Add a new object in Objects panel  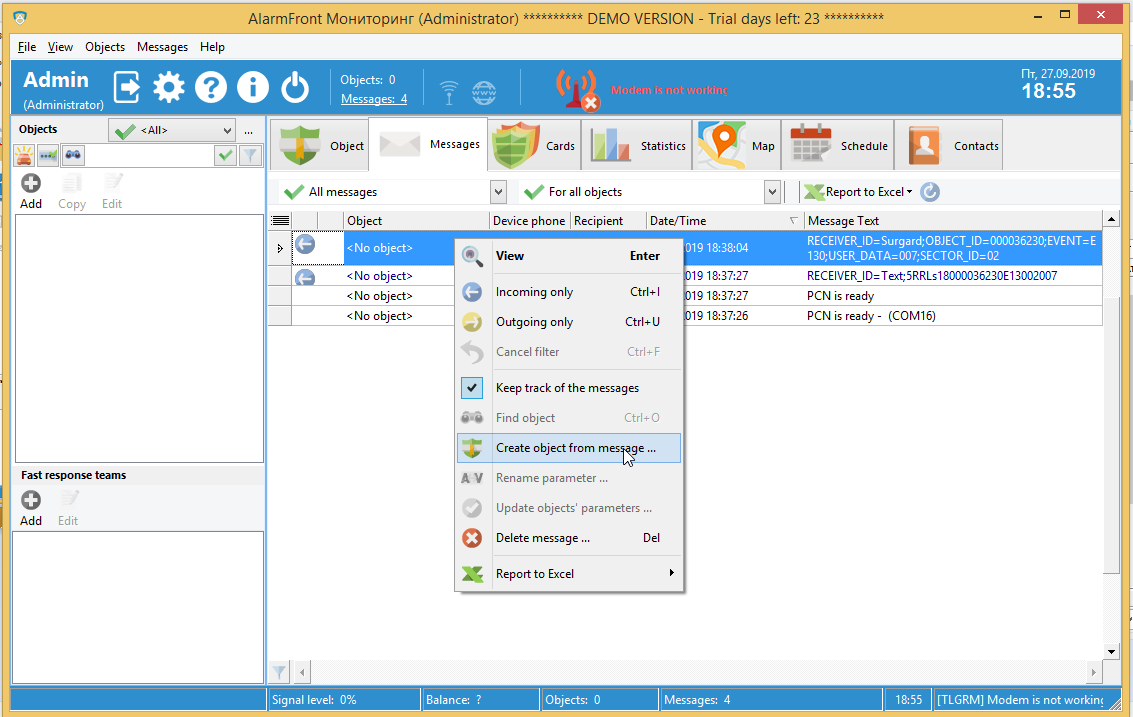pyautogui.click(x=30, y=192)
